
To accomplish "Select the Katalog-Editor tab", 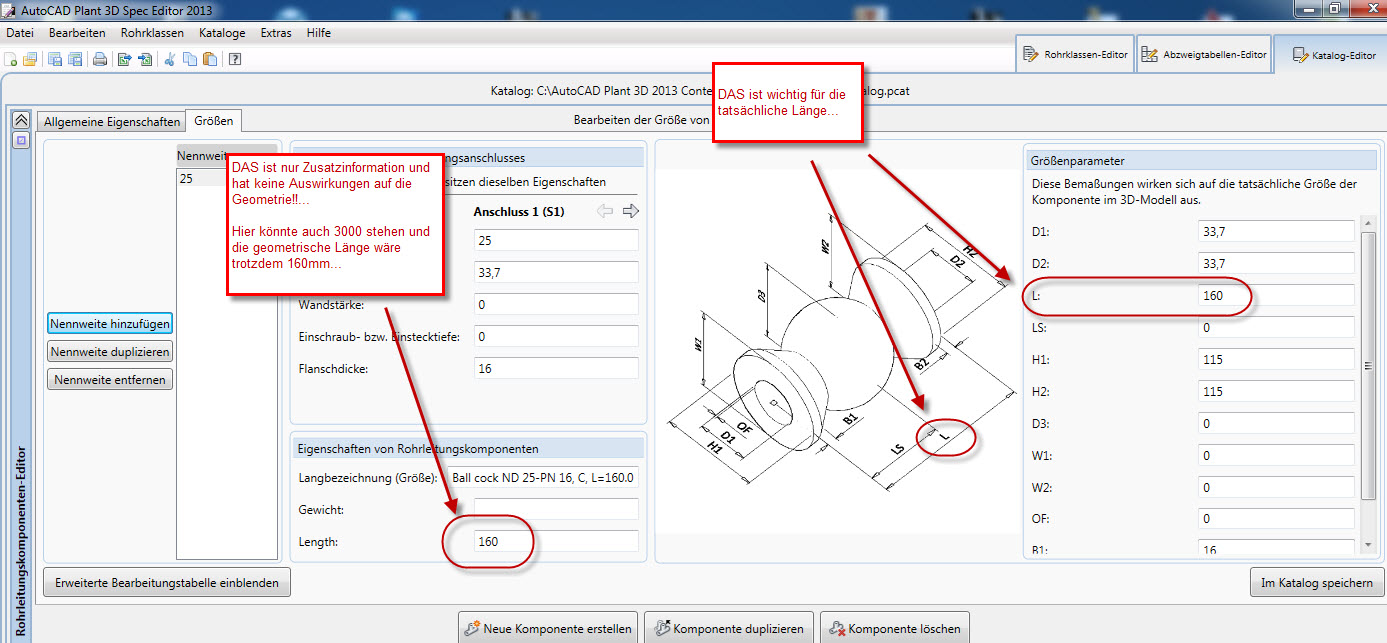I will (1329, 55).
